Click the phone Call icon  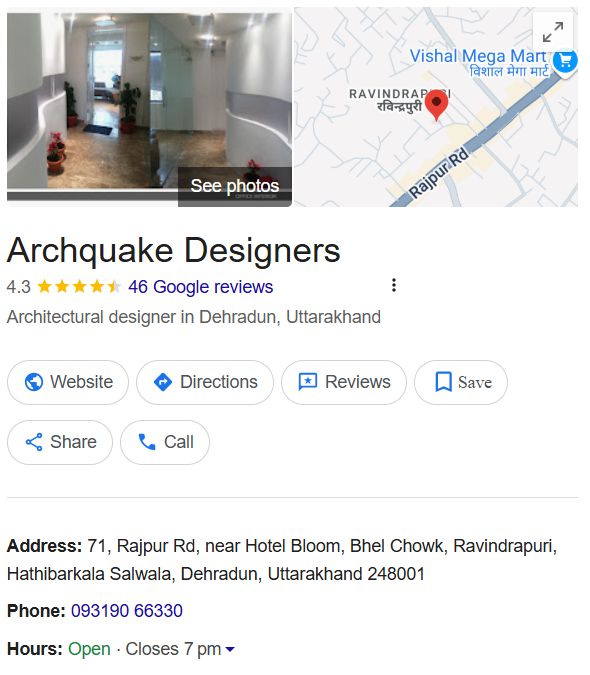tap(147, 442)
